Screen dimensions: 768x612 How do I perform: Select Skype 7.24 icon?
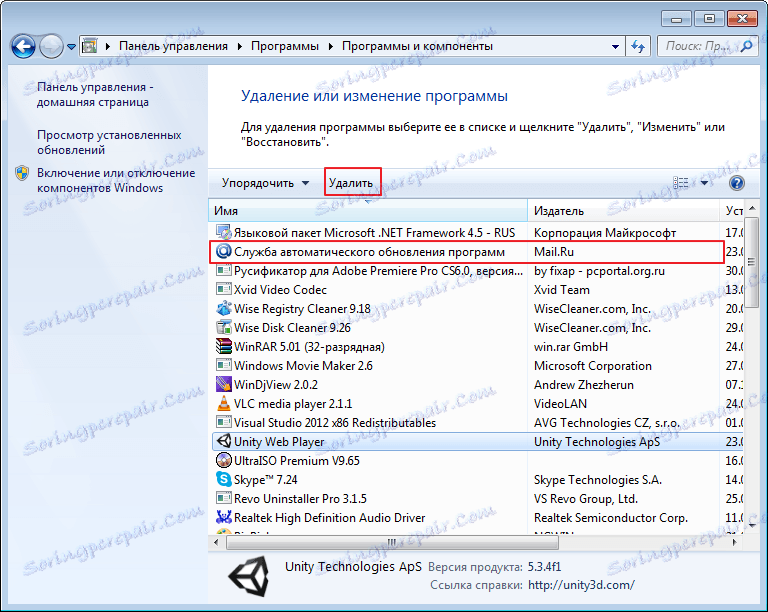pyautogui.click(x=224, y=479)
